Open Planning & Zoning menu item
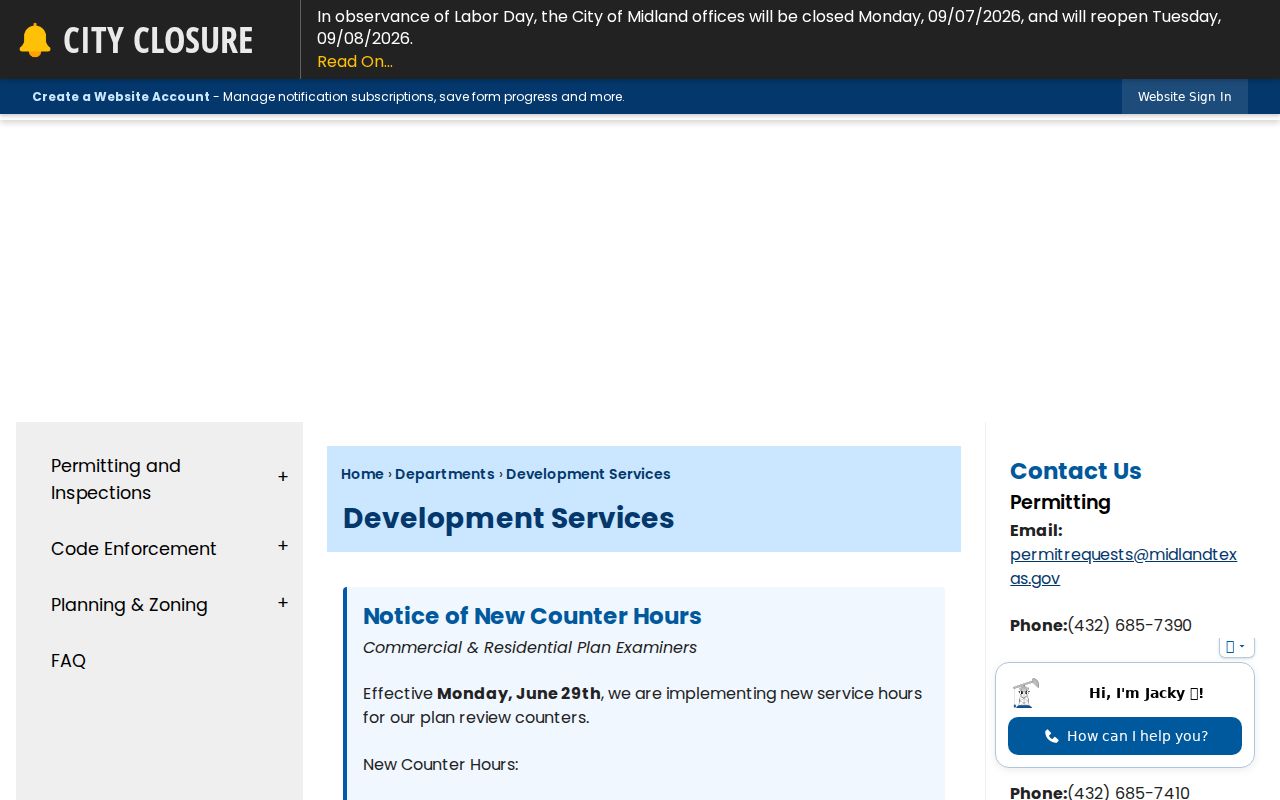 tap(129, 605)
